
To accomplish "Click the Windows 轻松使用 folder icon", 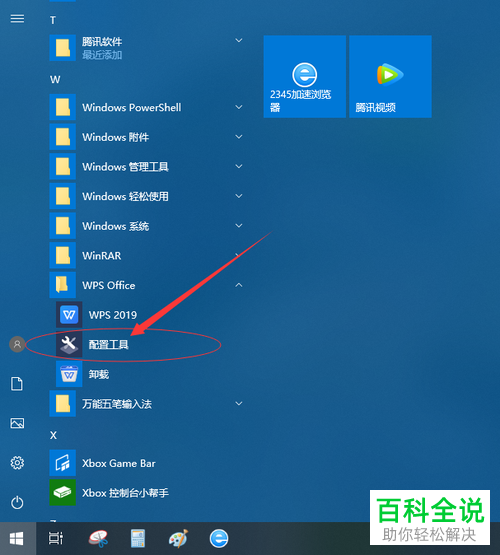I will [x=63, y=196].
